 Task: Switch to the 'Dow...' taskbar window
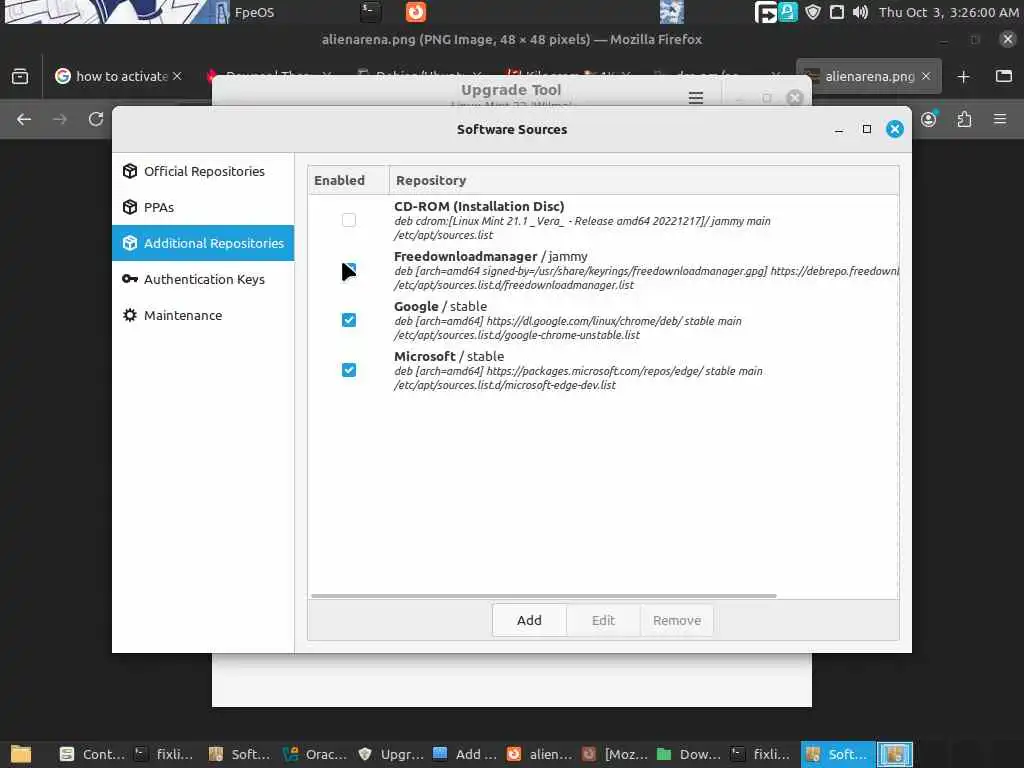pyautogui.click(x=689, y=754)
